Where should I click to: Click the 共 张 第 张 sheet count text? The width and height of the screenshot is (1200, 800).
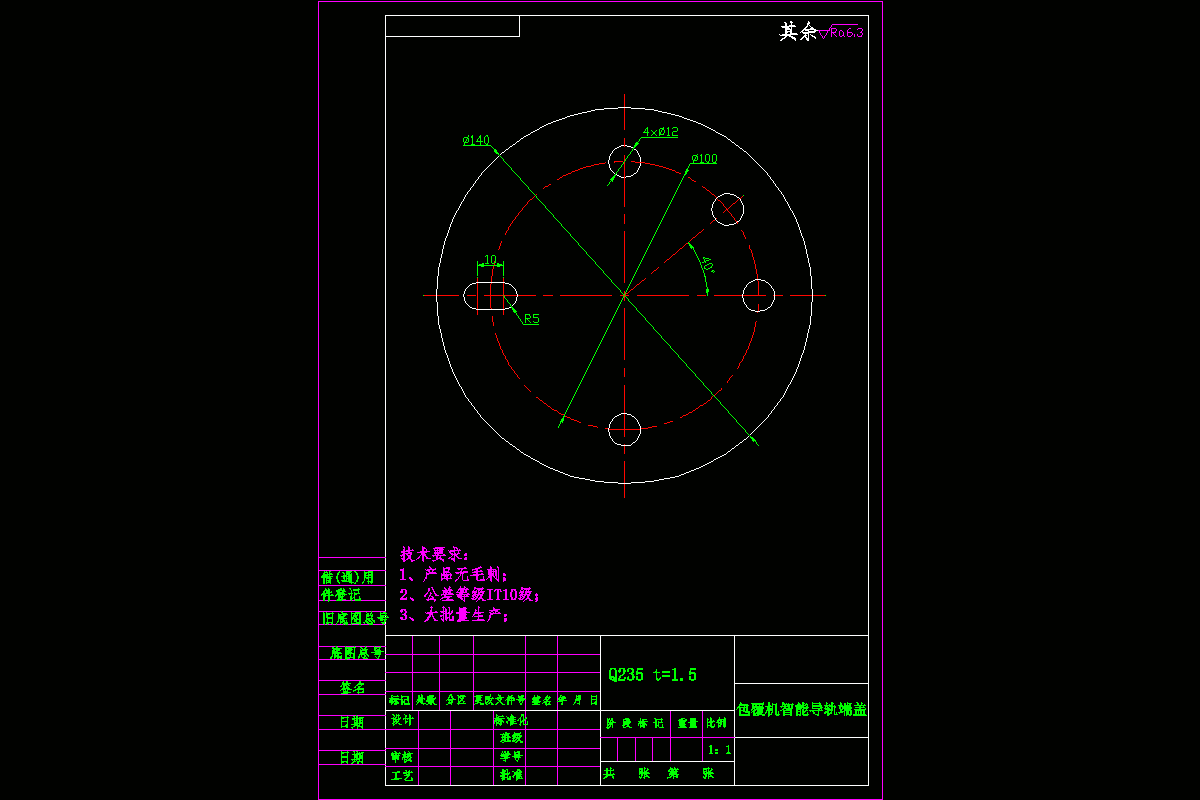click(x=658, y=774)
